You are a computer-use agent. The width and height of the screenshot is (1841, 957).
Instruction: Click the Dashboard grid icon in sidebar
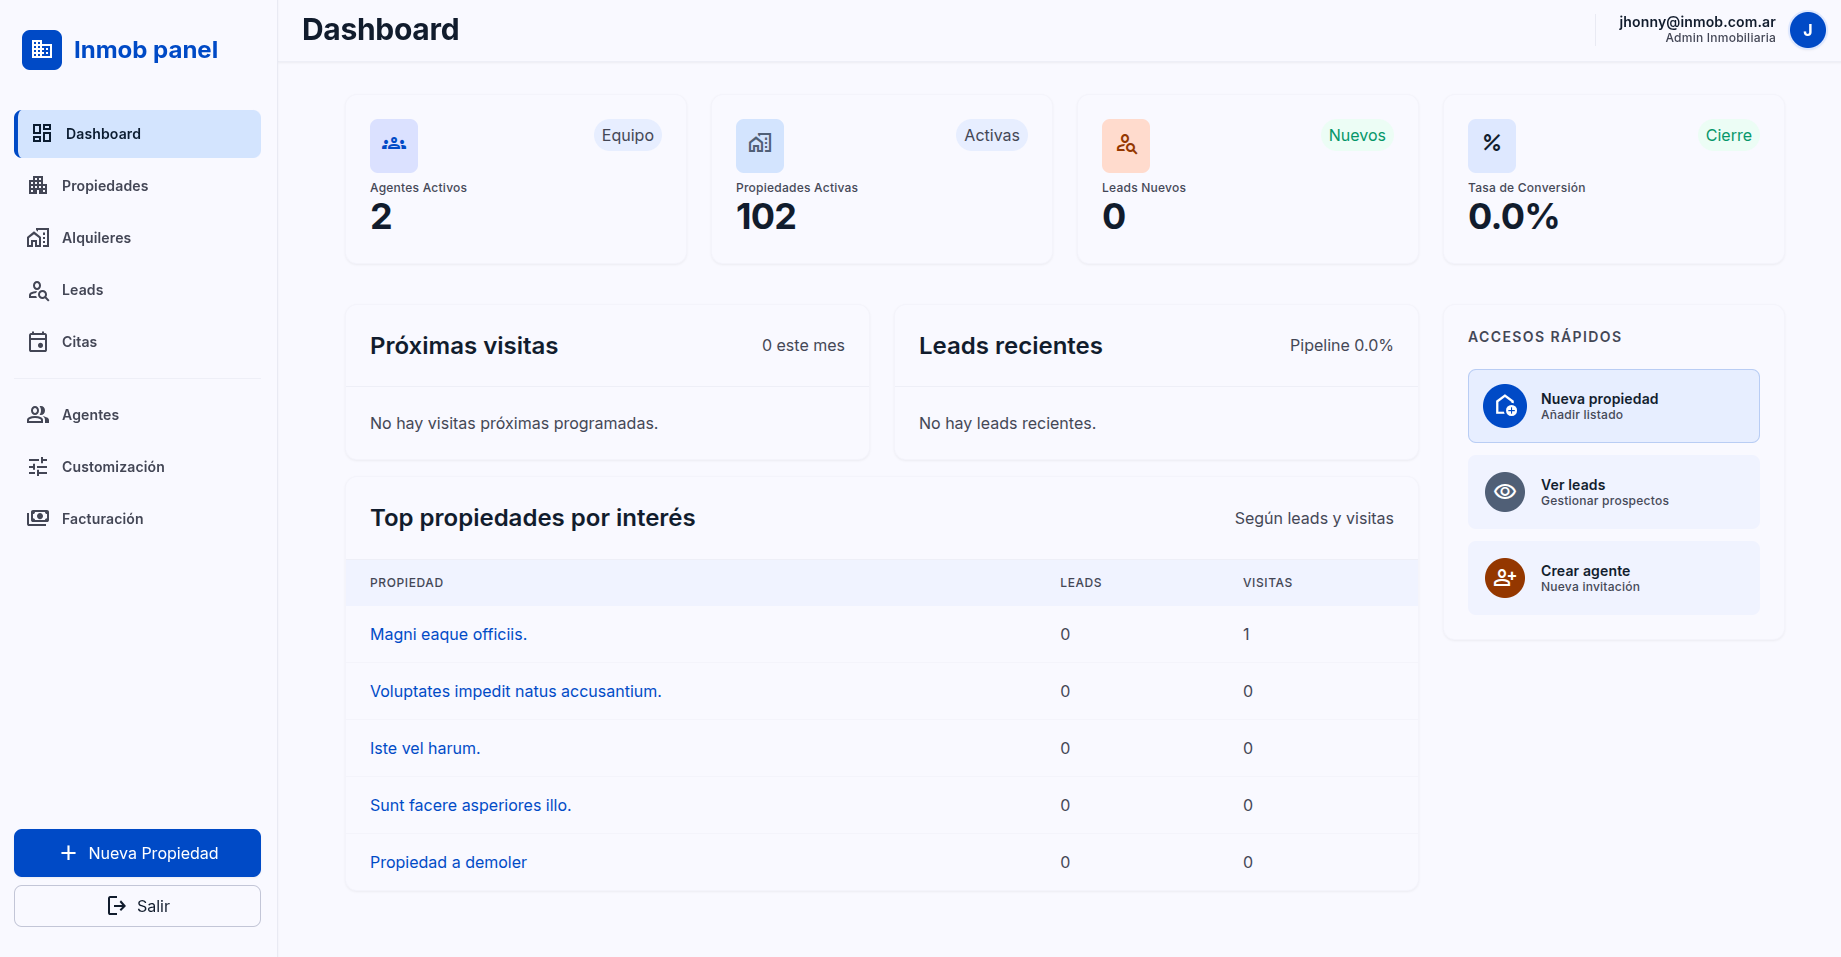point(42,134)
